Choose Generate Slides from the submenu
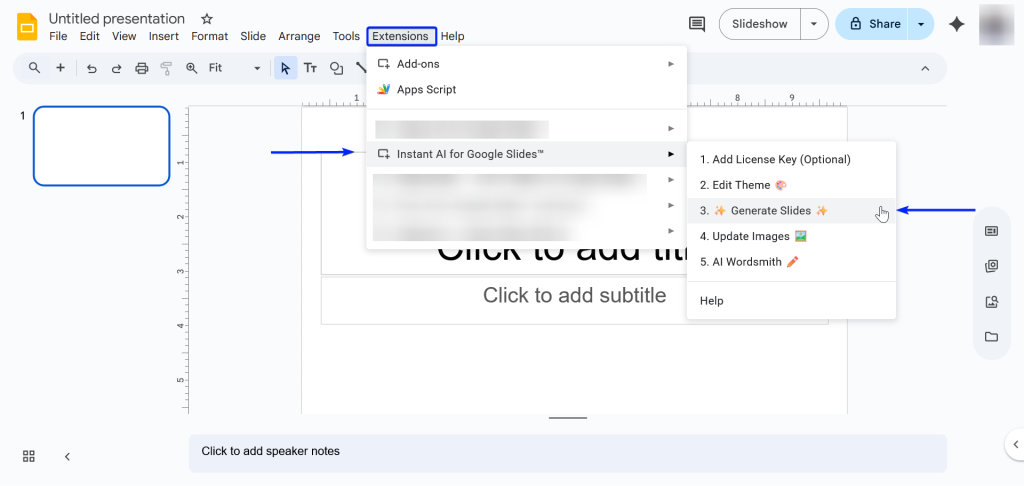 coord(765,211)
